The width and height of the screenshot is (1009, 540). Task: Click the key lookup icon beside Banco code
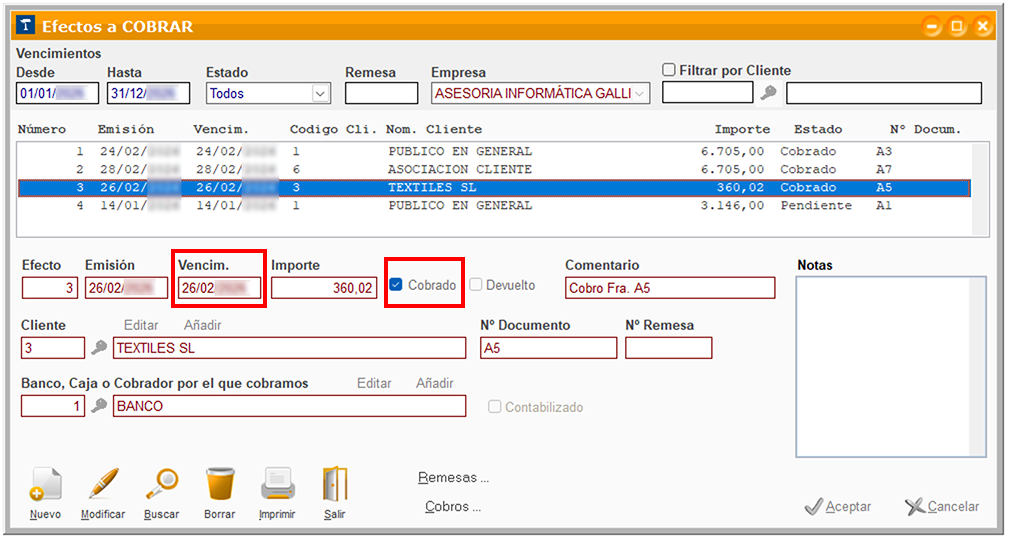click(99, 406)
